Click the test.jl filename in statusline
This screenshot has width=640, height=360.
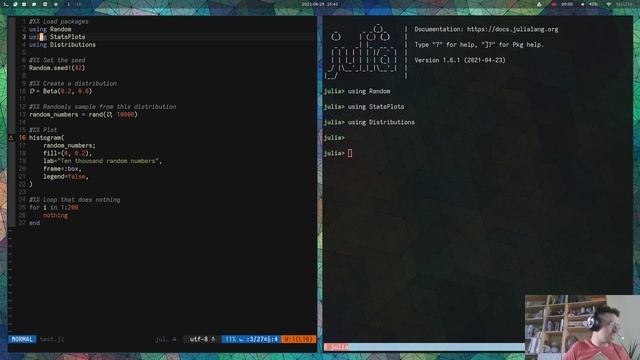pyautogui.click(x=52, y=339)
